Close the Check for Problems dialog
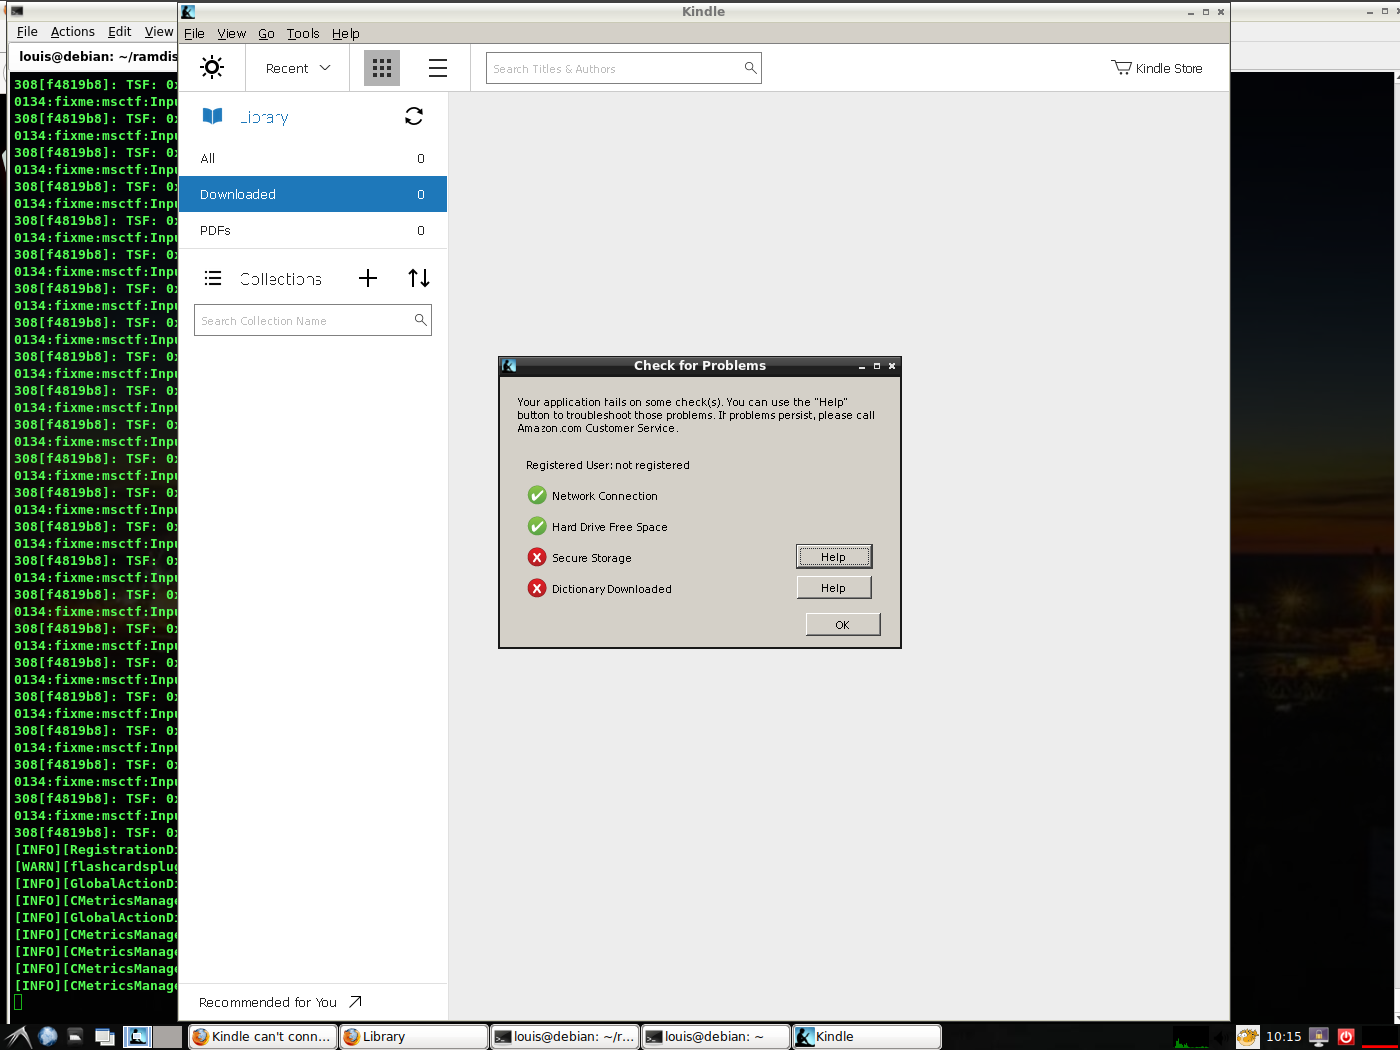Image resolution: width=1400 pixels, height=1050 pixels. coord(892,366)
